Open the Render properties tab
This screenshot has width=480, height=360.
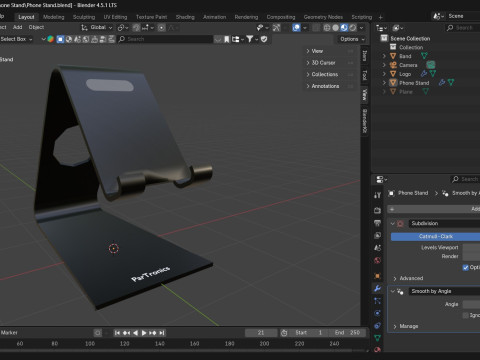tap(377, 210)
